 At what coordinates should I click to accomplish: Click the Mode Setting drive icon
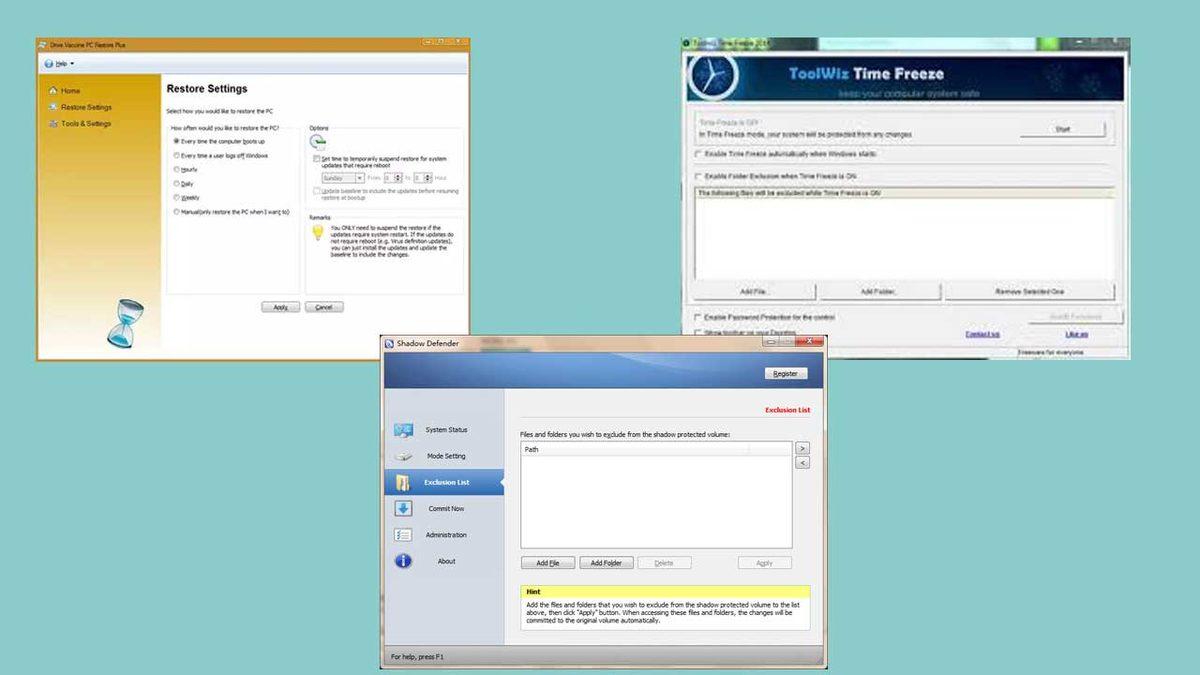tap(403, 456)
